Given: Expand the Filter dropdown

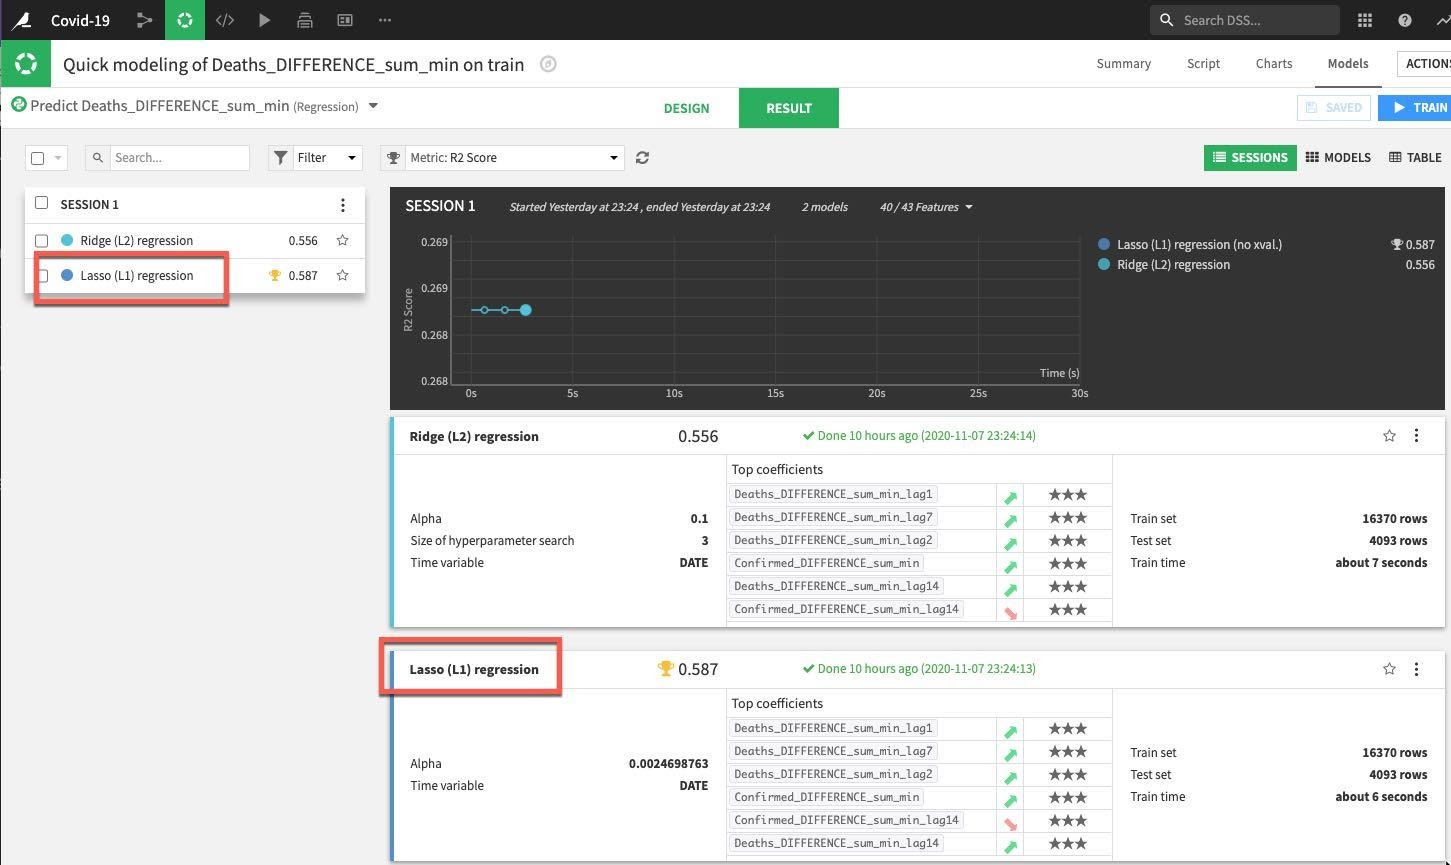Looking at the screenshot, I should tap(315, 158).
